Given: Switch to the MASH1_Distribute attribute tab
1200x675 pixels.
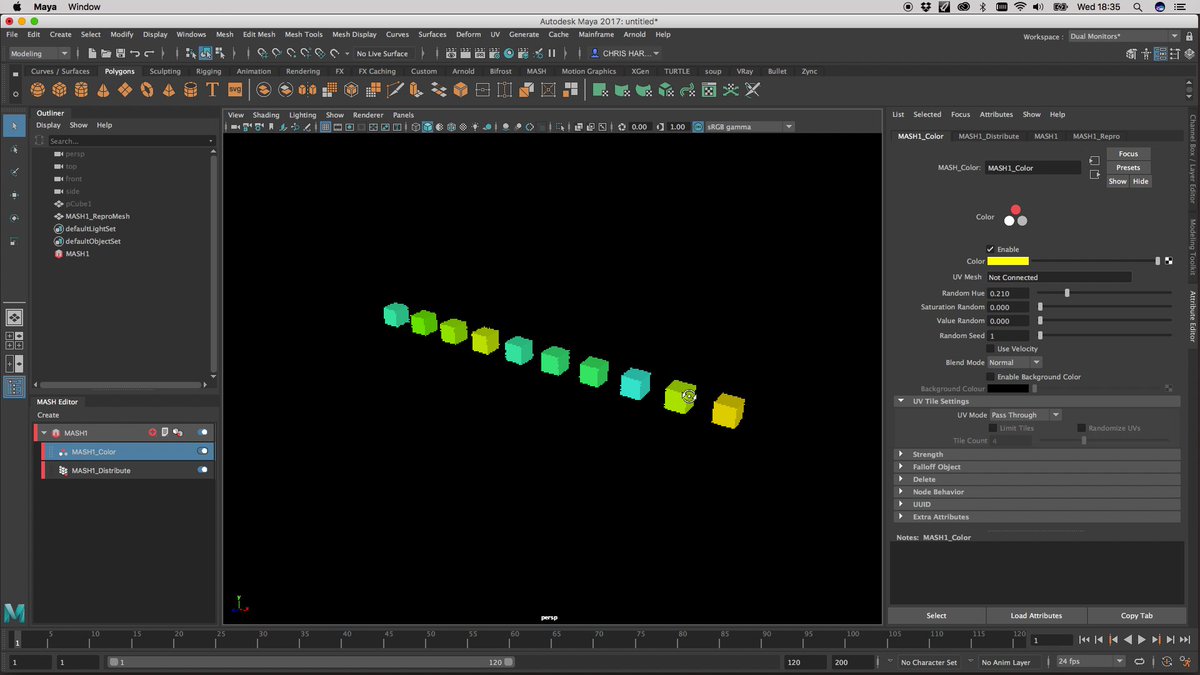Looking at the screenshot, I should tap(988, 136).
